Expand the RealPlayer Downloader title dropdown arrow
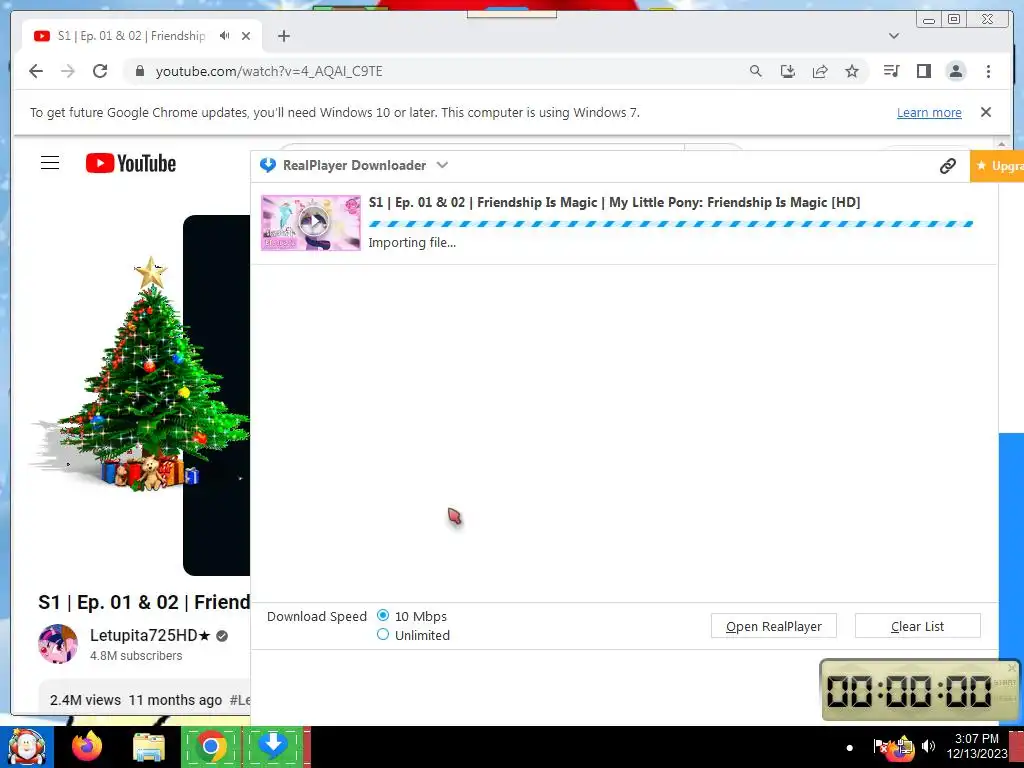Viewport: 1024px width, 768px height. click(442, 165)
